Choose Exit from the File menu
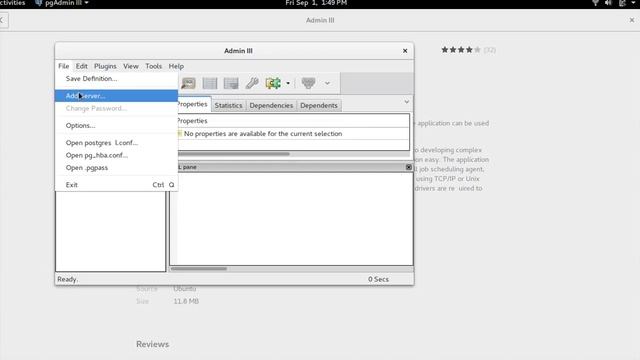Viewport: 640px width, 360px height. (x=116, y=185)
